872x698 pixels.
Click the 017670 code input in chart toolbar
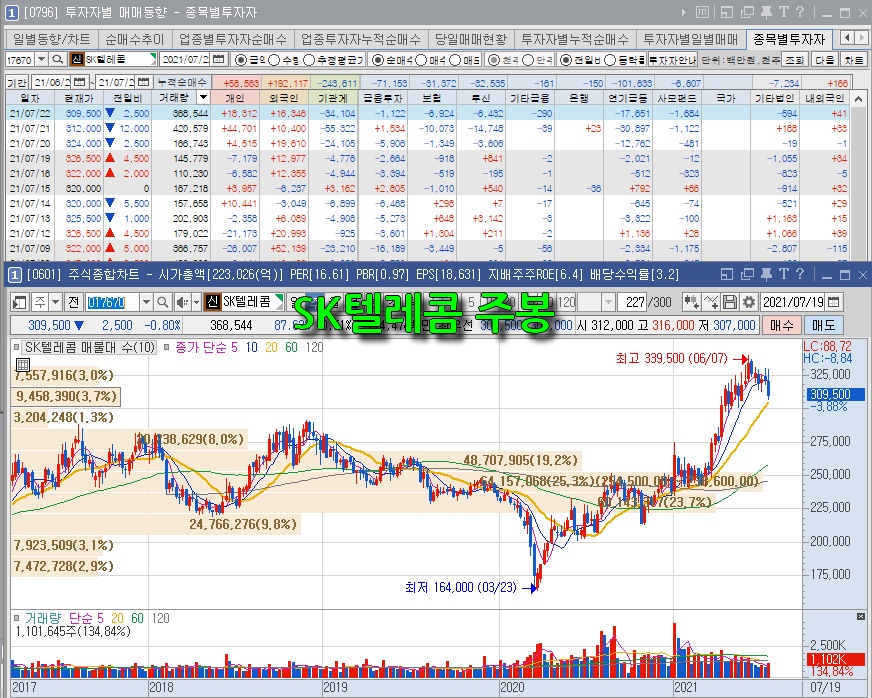[112, 303]
